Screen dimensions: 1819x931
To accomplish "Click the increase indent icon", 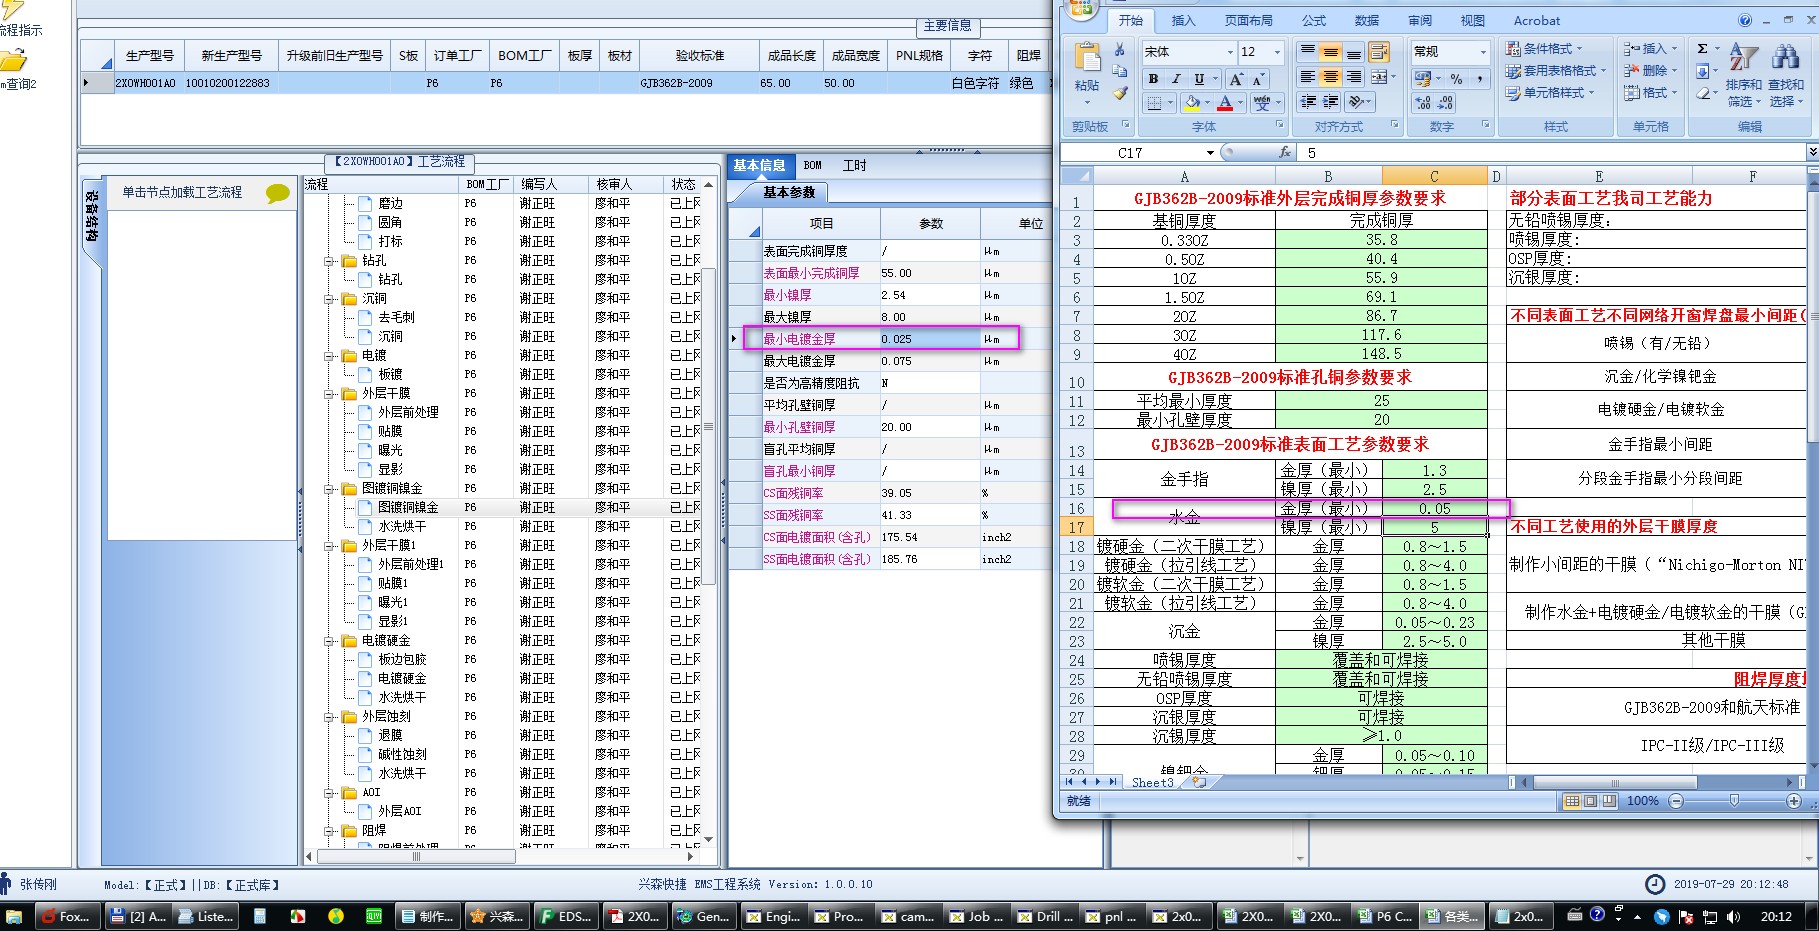I will tap(1330, 102).
